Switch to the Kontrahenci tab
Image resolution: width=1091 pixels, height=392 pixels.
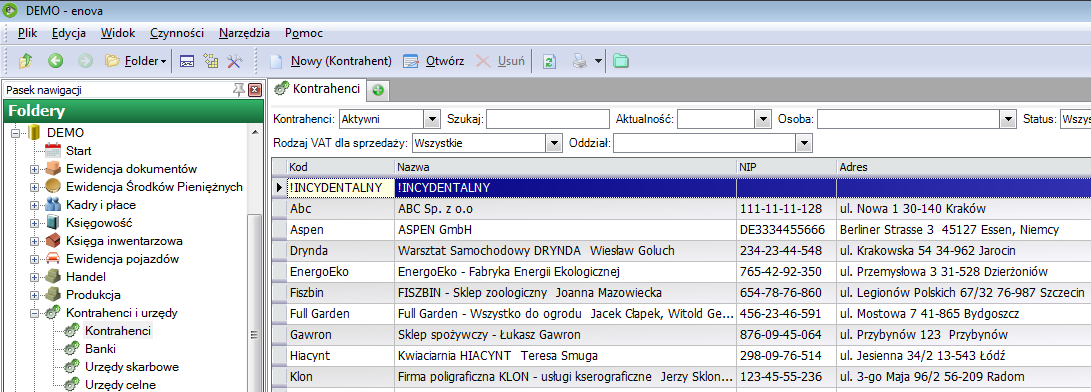point(317,88)
